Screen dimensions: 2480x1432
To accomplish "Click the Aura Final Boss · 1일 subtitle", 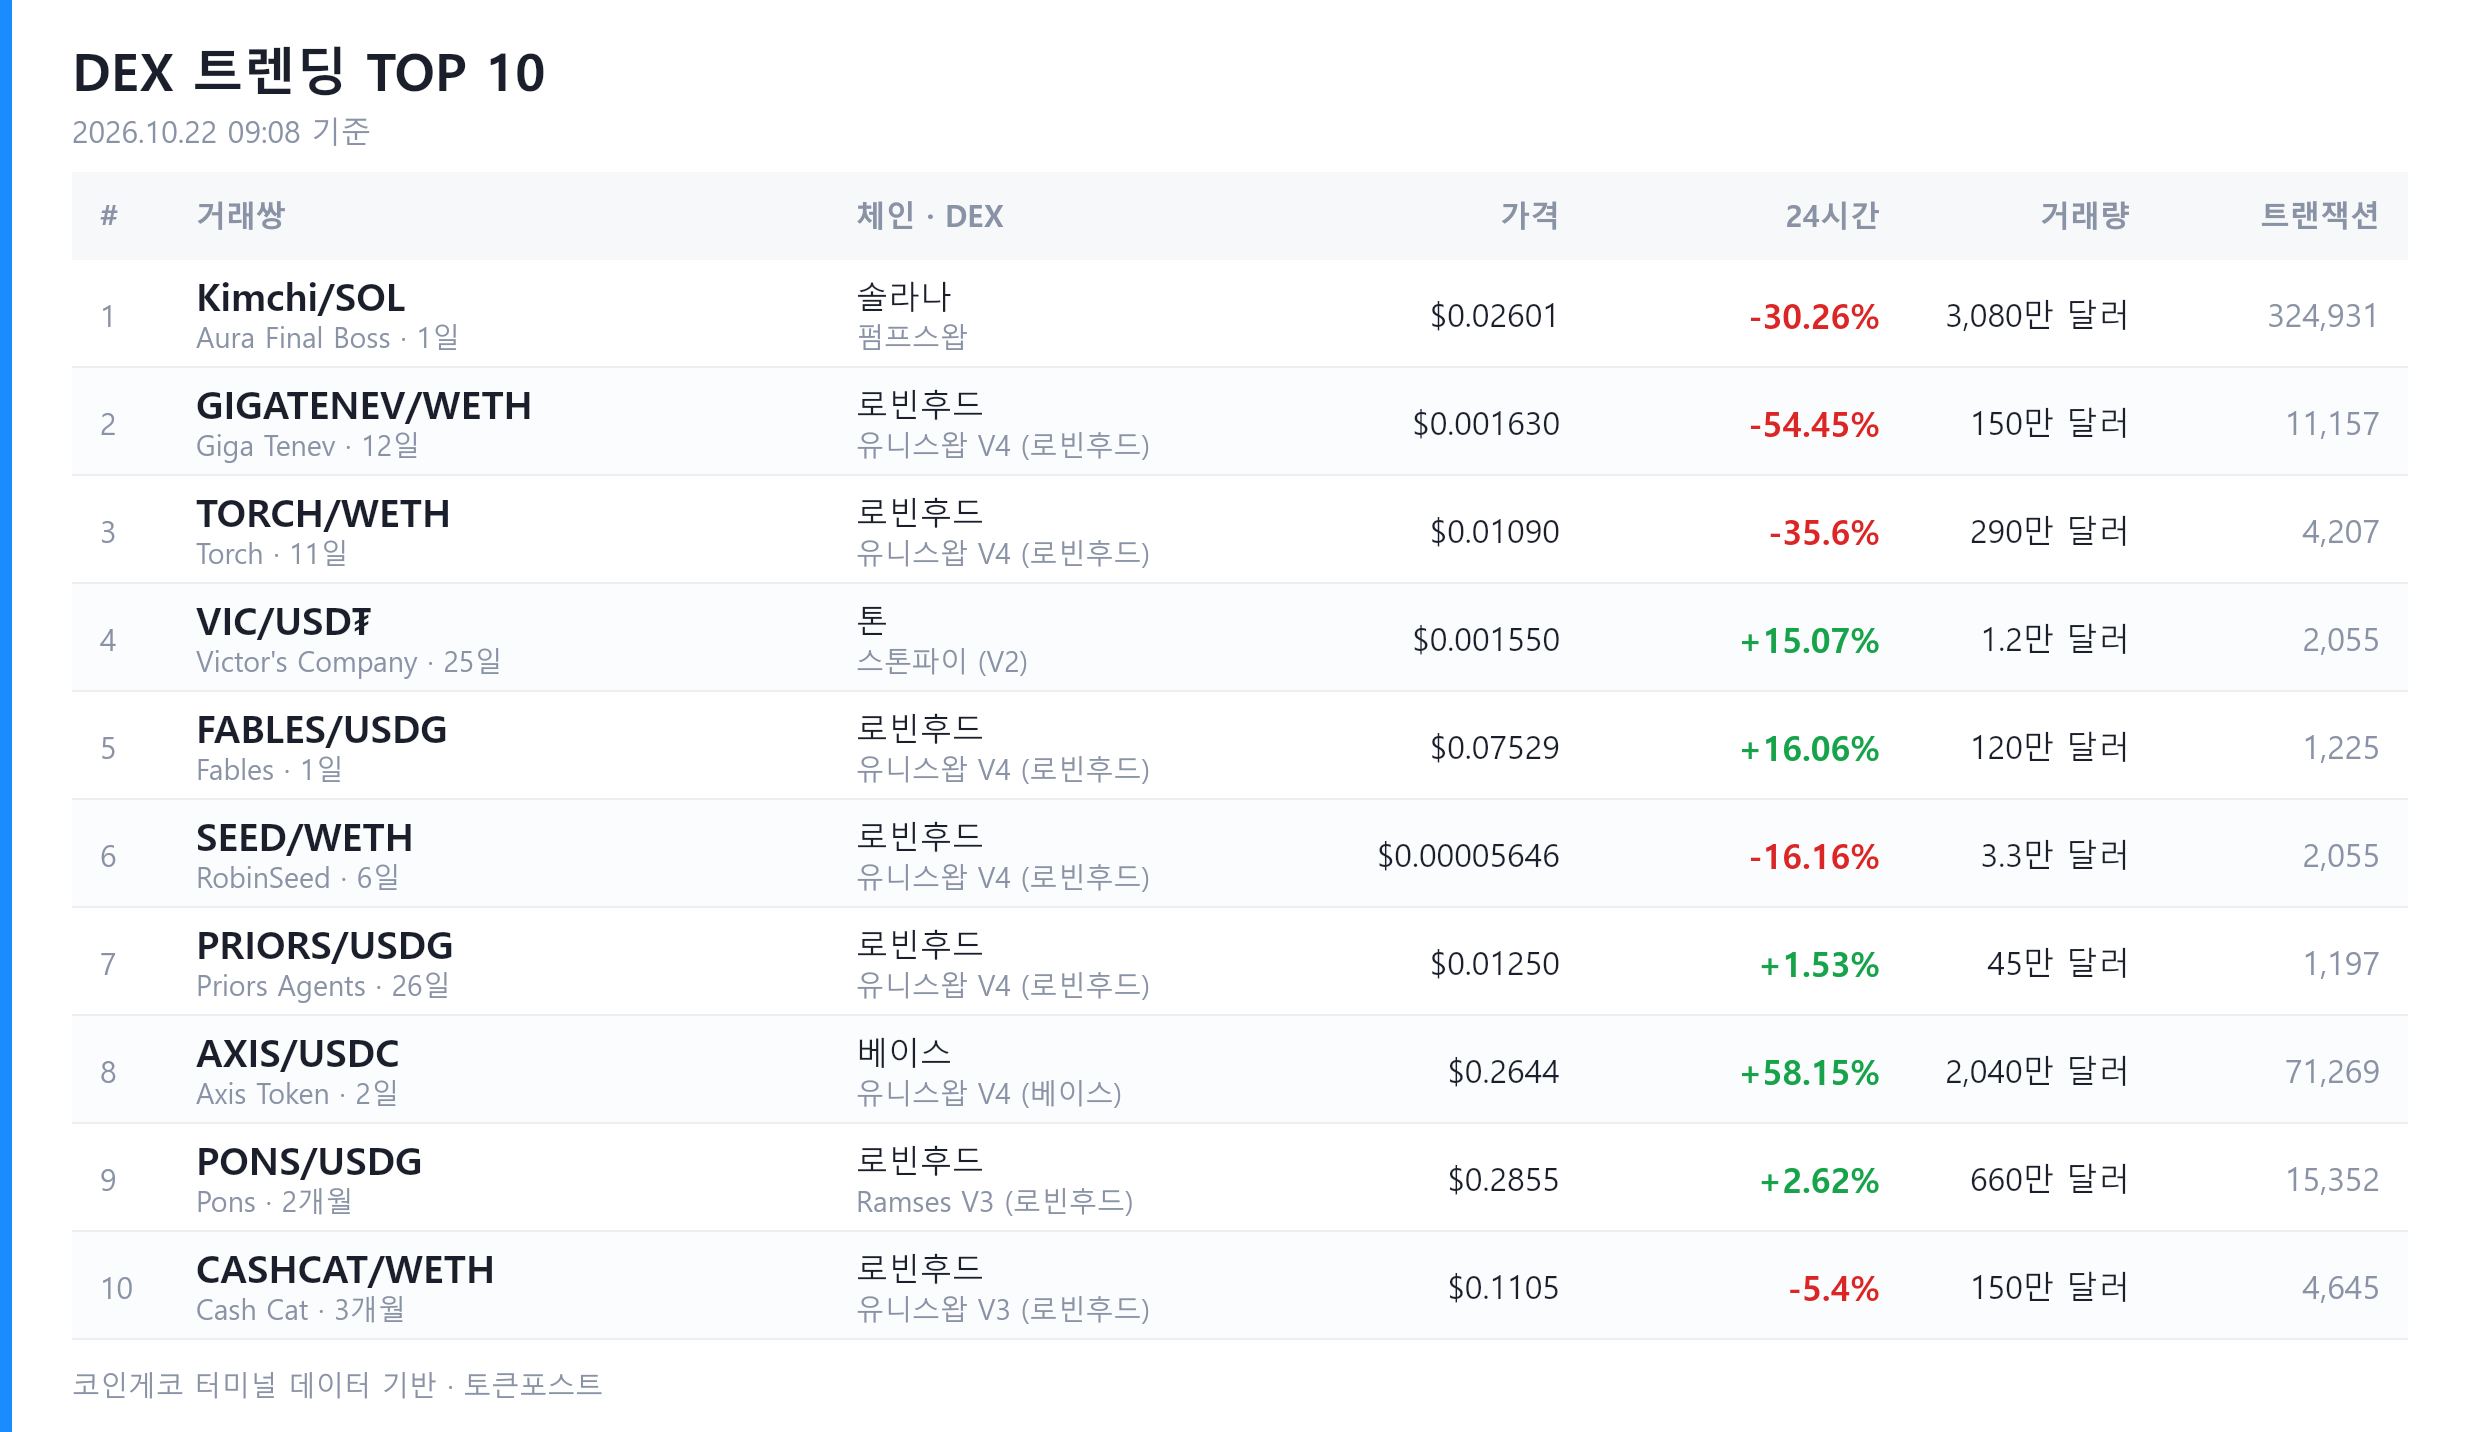I will (x=327, y=337).
